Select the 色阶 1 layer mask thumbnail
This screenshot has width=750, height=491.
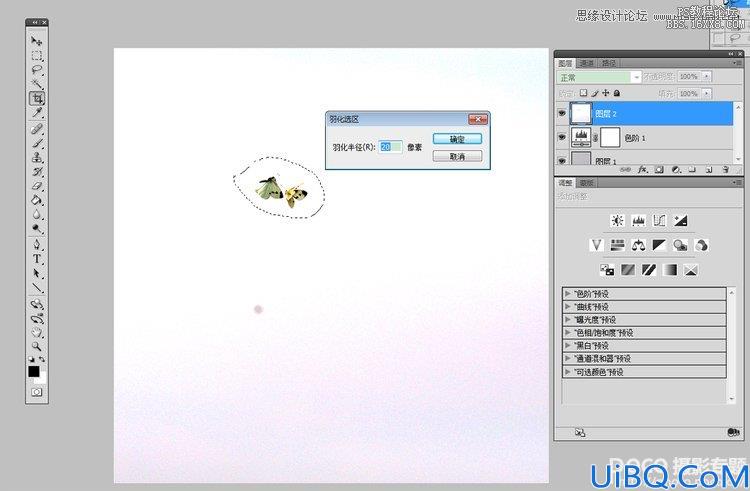pyautogui.click(x=610, y=138)
